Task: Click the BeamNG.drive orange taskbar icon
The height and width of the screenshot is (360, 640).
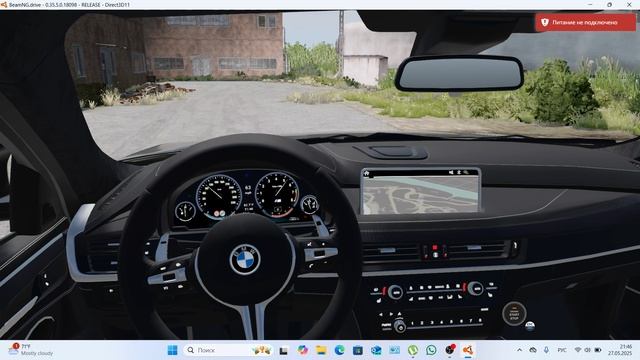Action: coord(468,350)
